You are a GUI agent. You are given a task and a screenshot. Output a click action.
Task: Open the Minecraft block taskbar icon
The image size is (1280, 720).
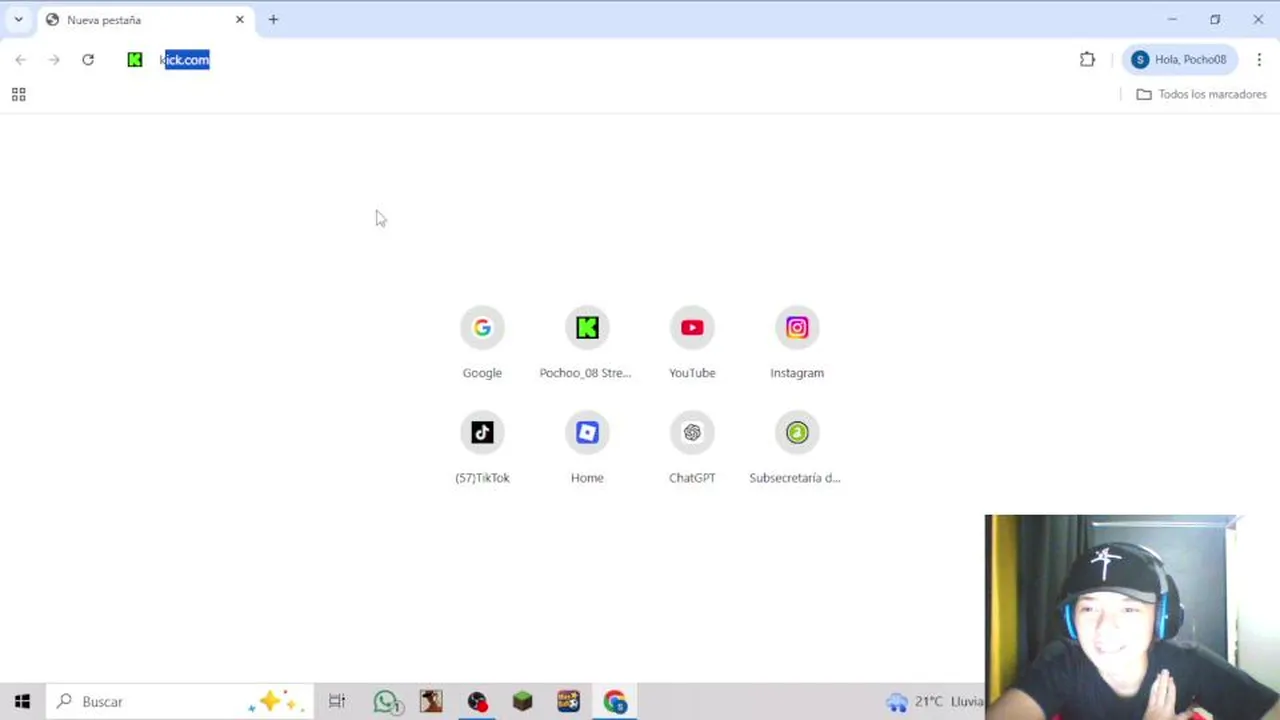[522, 702]
